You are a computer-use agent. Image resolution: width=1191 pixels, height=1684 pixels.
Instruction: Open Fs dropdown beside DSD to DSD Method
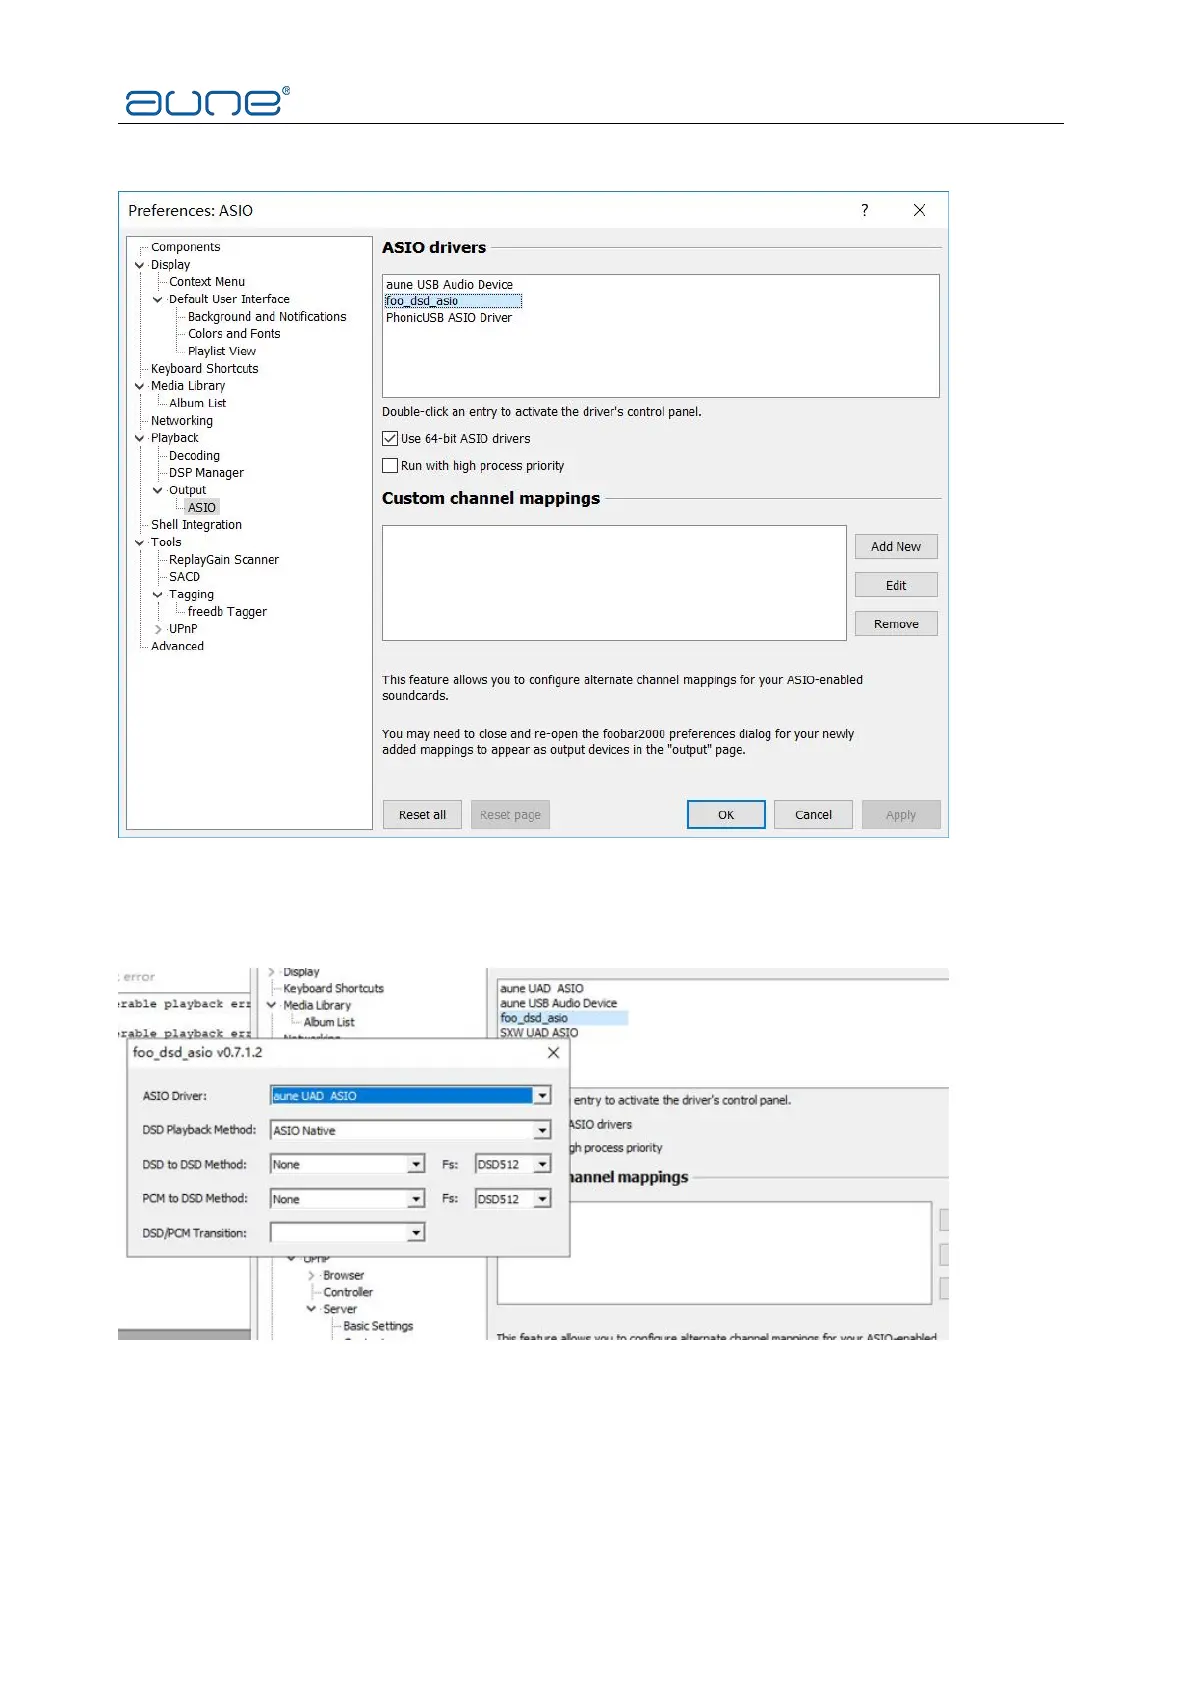[x=542, y=1165]
